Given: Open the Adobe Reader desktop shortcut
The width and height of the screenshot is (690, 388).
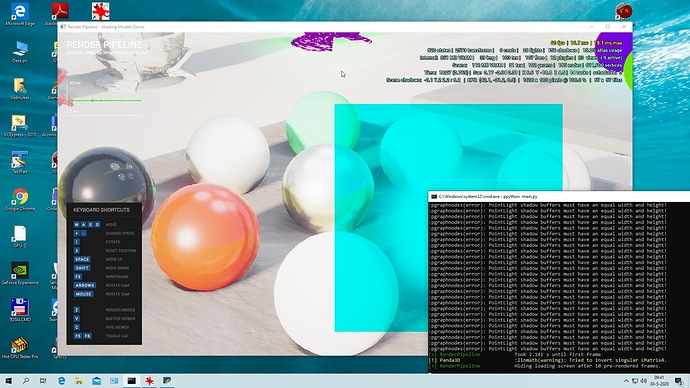Looking at the screenshot, I should tap(59, 14).
